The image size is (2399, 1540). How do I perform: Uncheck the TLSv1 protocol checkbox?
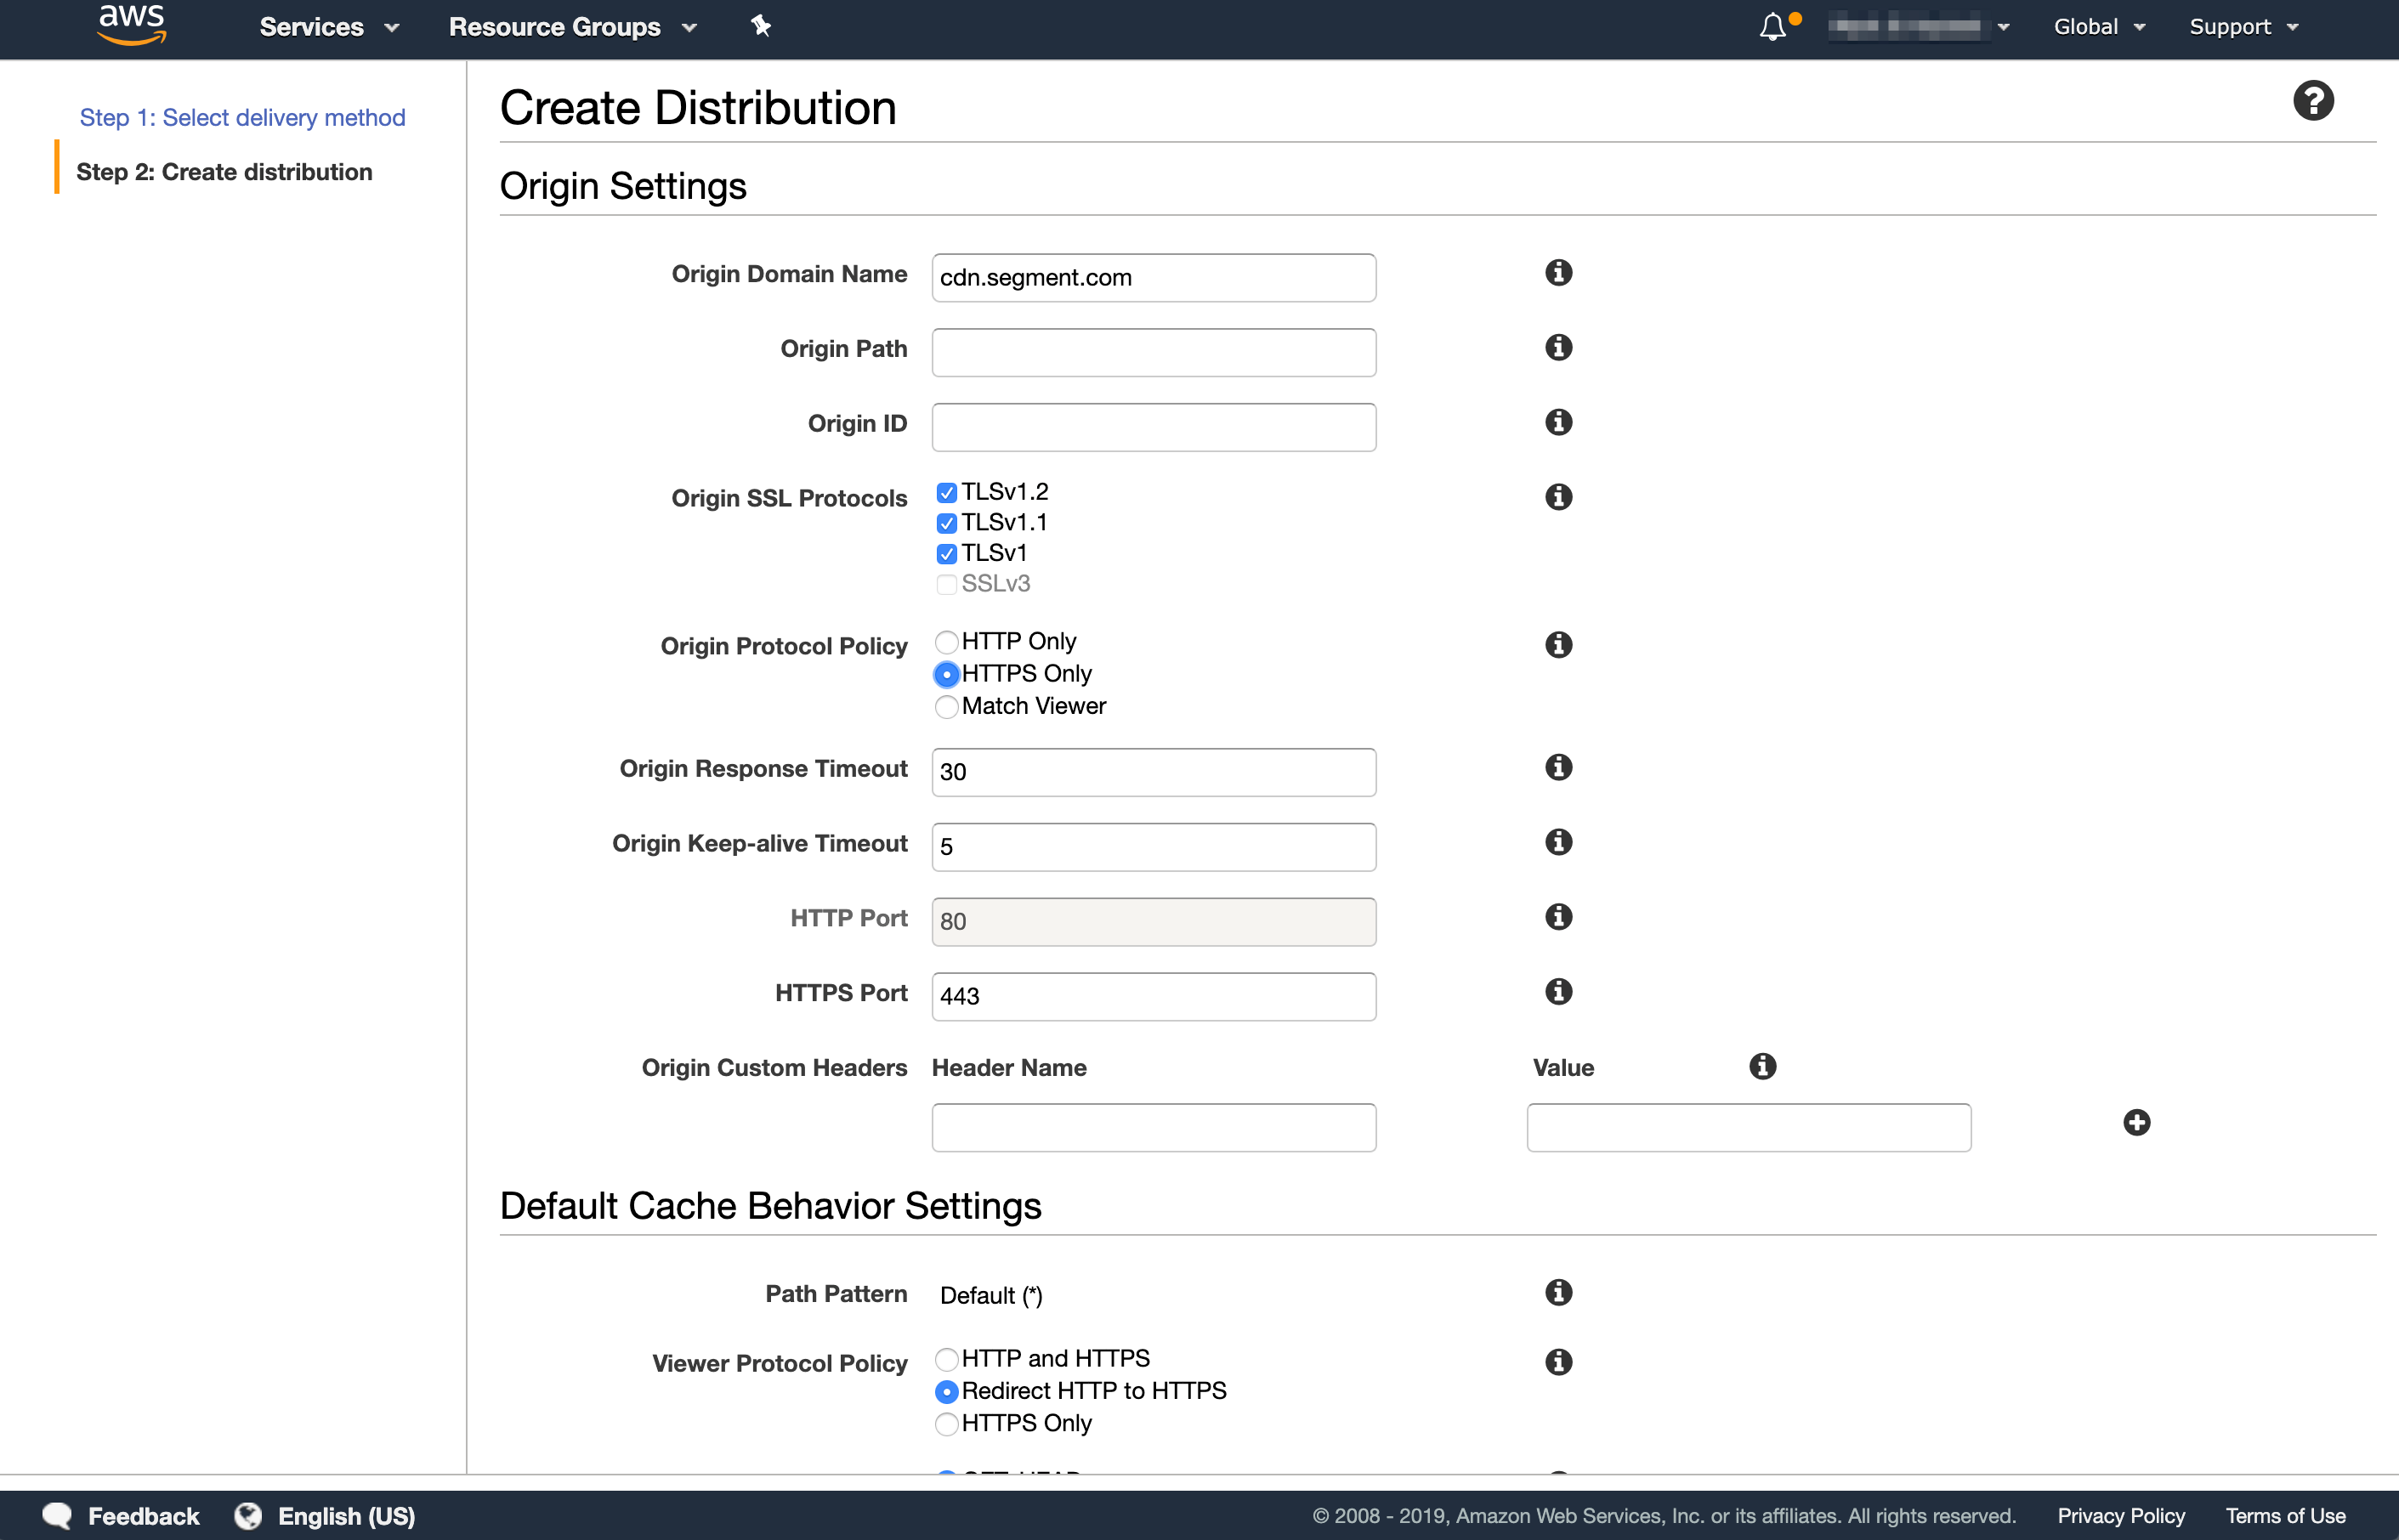coord(946,554)
